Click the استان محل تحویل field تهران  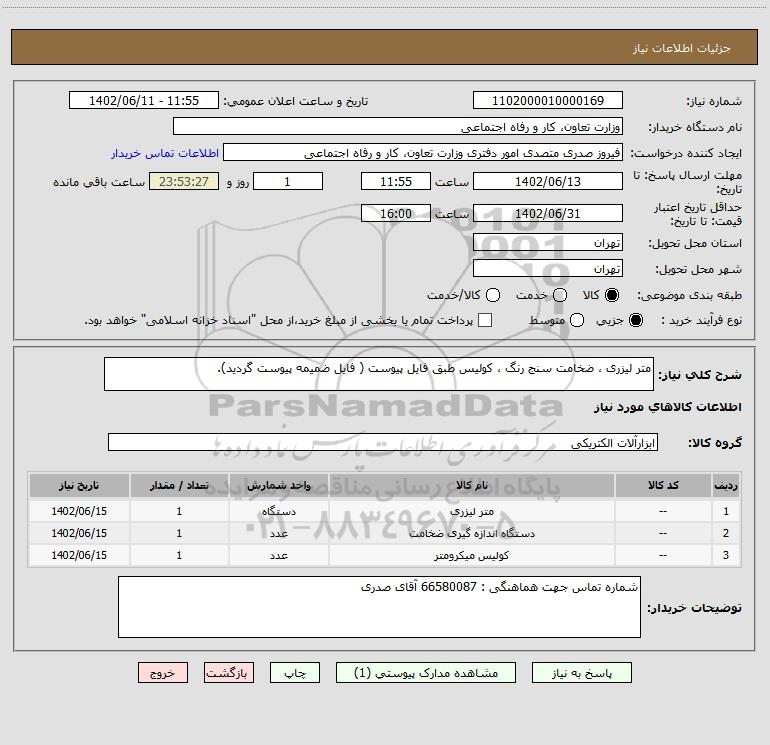(x=548, y=243)
